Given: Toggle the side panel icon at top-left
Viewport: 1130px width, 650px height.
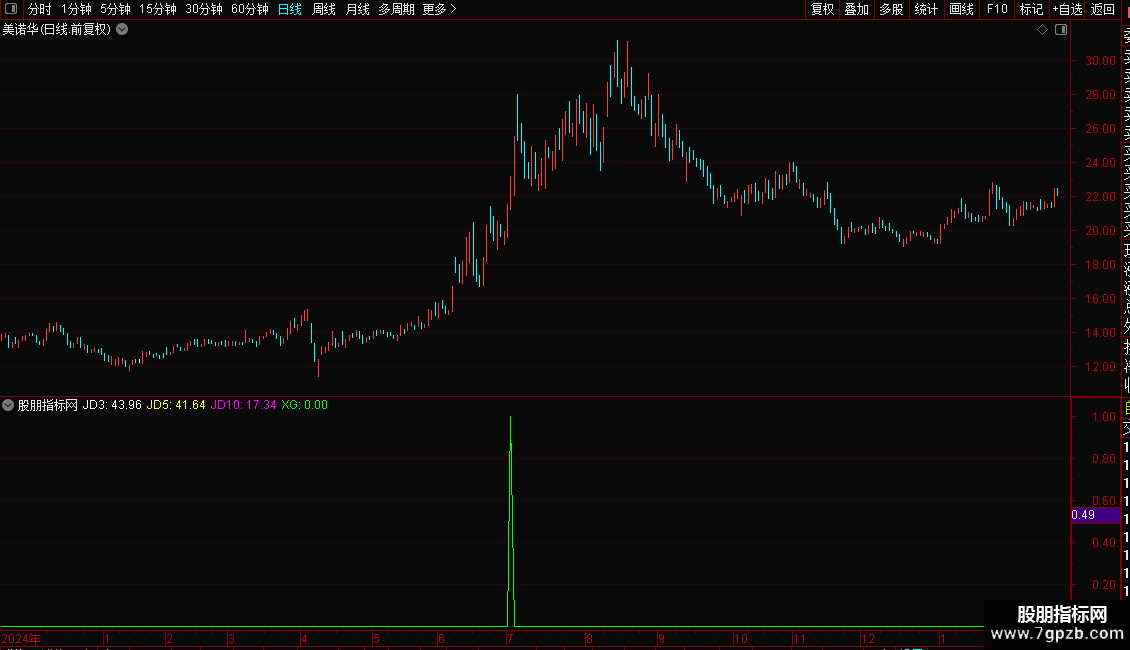Looking at the screenshot, I should (x=12, y=9).
